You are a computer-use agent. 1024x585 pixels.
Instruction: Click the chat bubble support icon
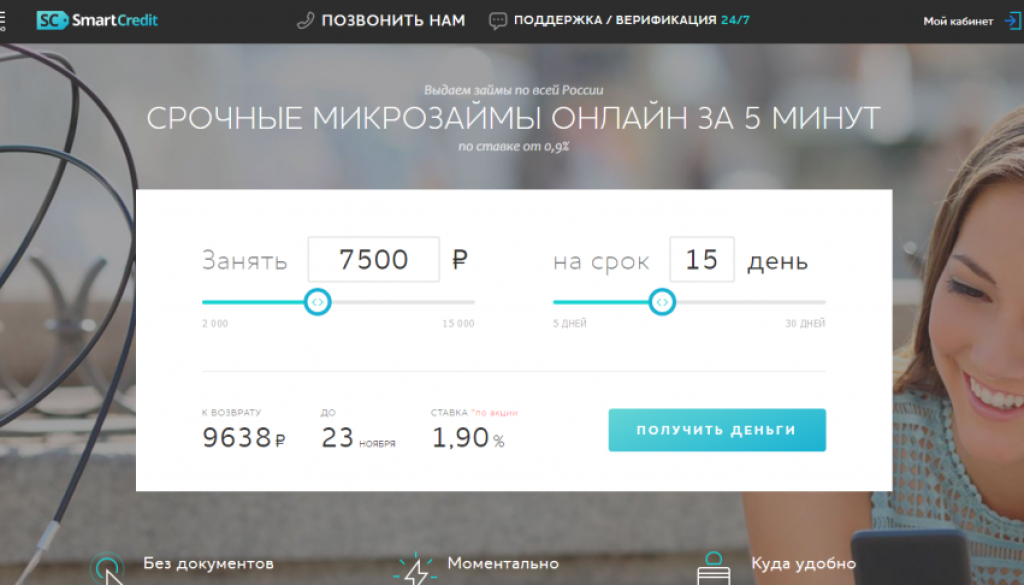[x=498, y=21]
